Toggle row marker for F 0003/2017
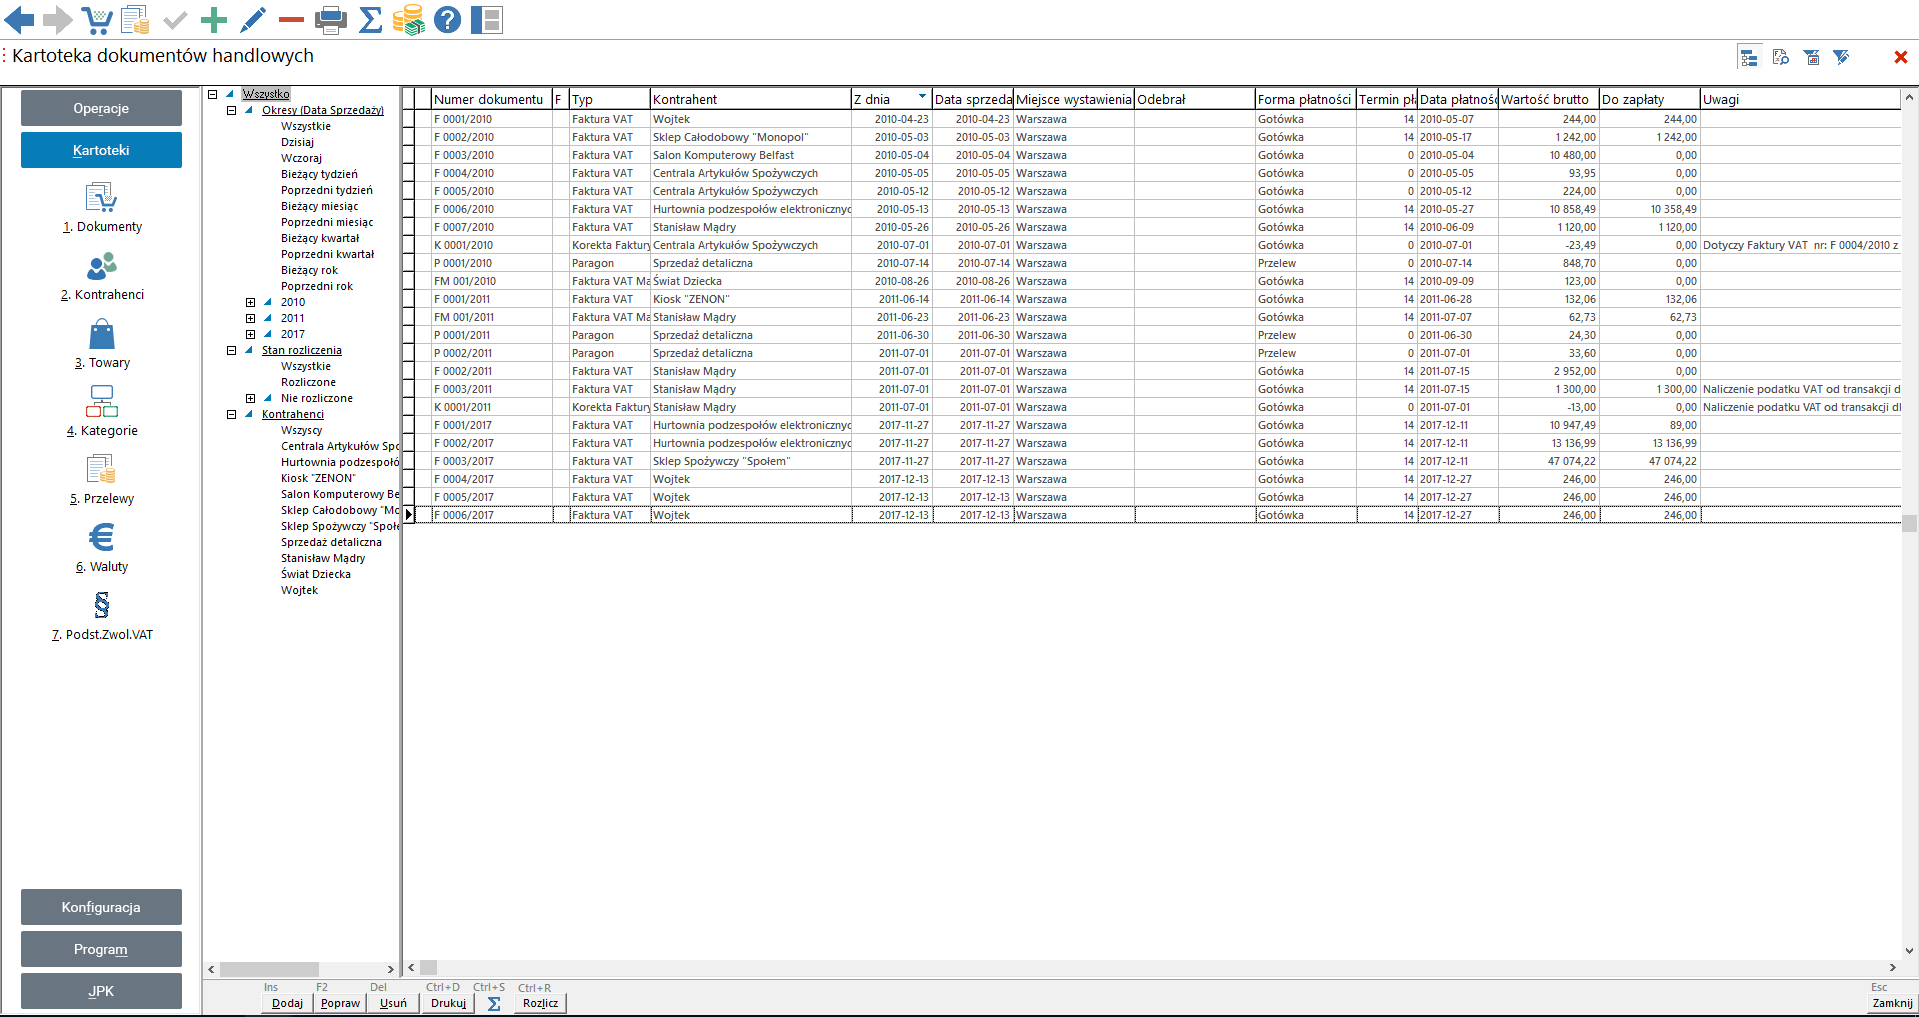The width and height of the screenshot is (1919, 1017). point(409,461)
